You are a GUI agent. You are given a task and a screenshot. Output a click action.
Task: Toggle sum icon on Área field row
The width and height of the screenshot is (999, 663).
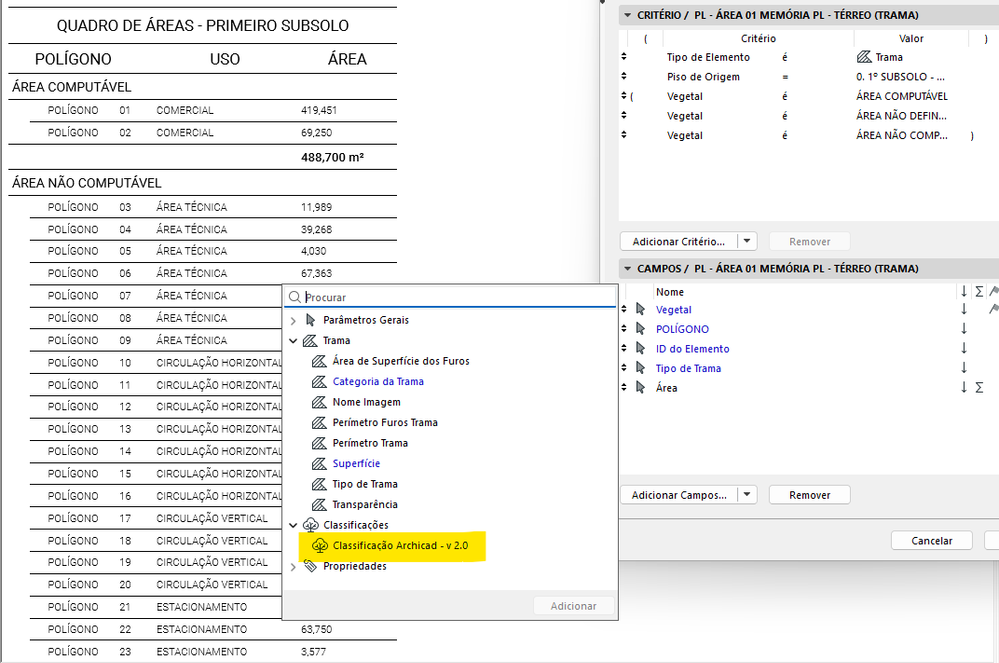pyautogui.click(x=979, y=388)
